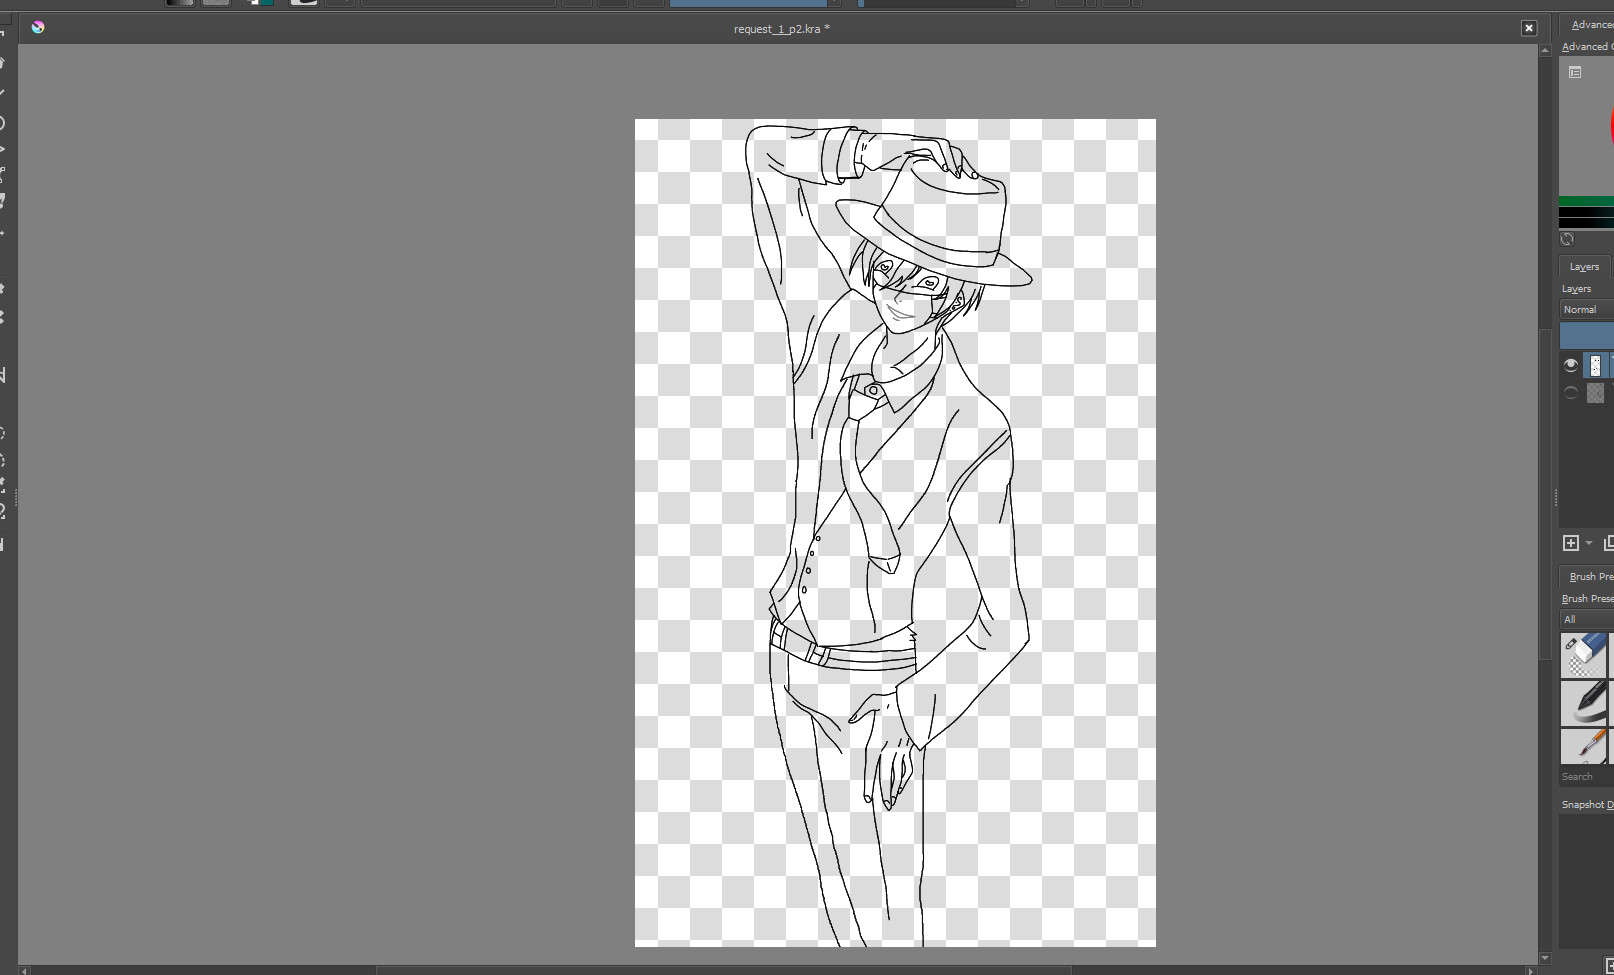Click the duplicate layer icon
This screenshot has height=975, width=1614.
(x=1610, y=543)
